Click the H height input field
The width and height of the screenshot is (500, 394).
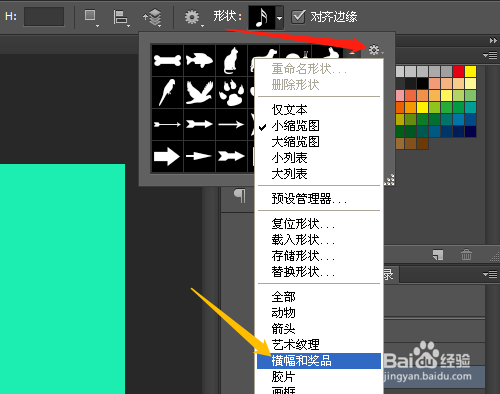click(x=44, y=16)
